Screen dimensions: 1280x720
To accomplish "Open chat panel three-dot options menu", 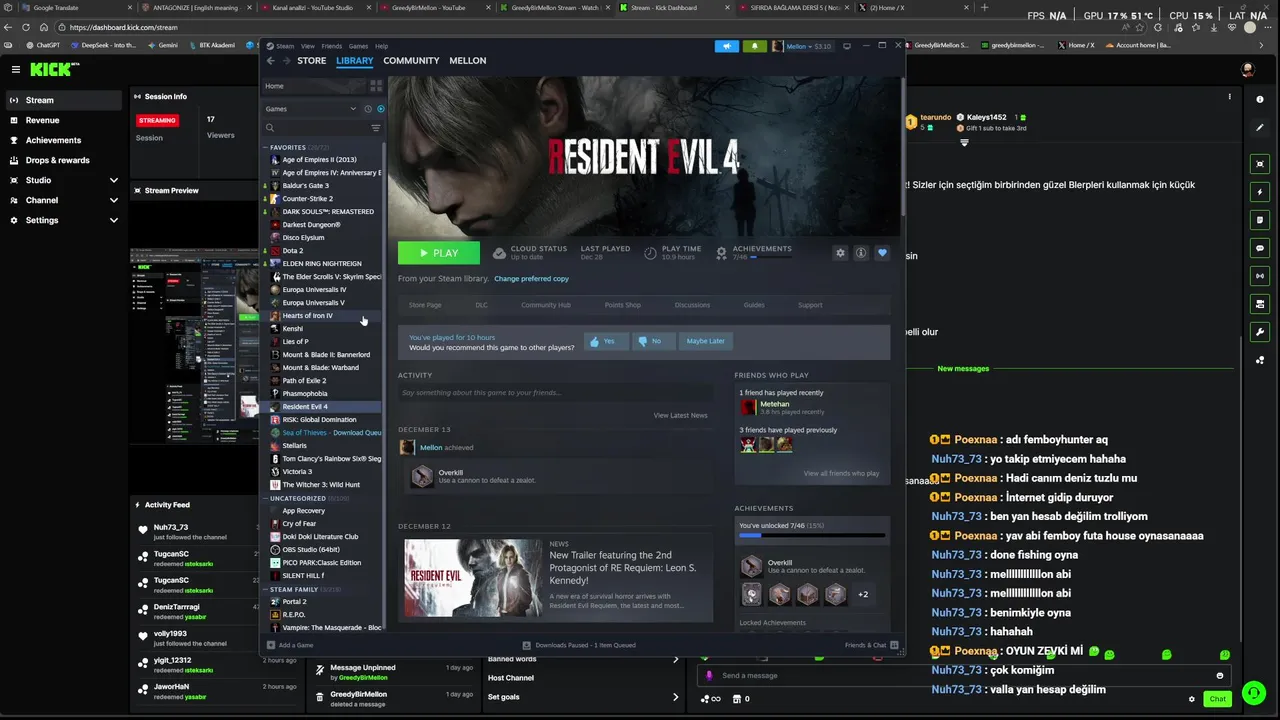I will [x=1230, y=97].
